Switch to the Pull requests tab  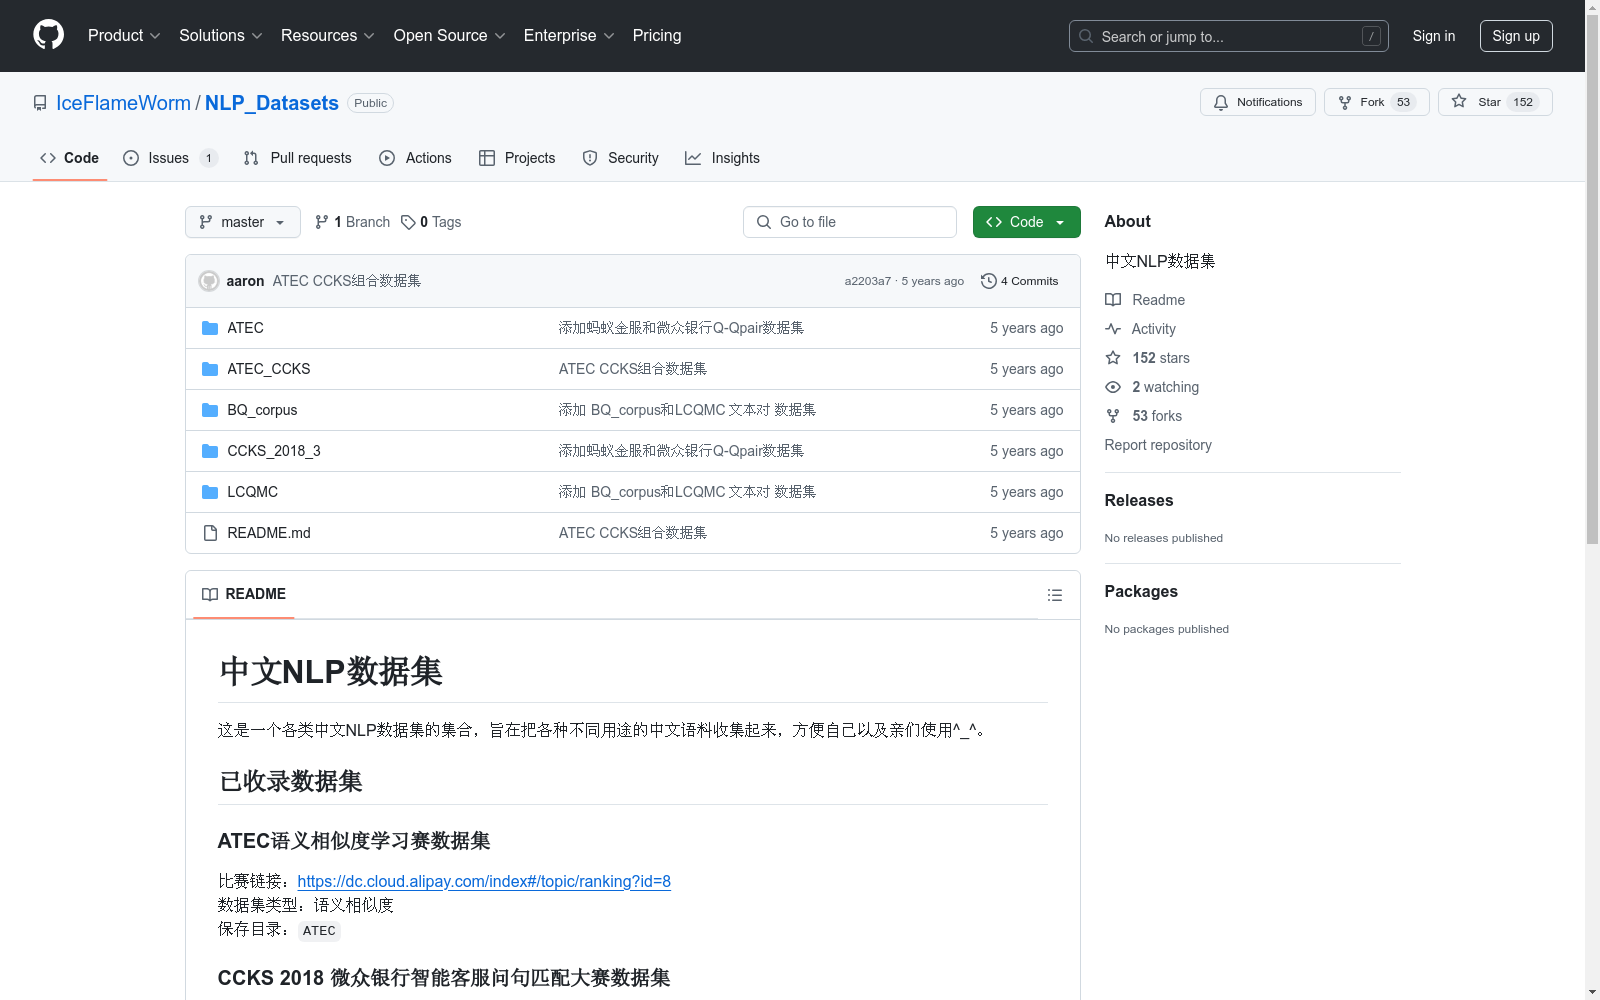298,158
